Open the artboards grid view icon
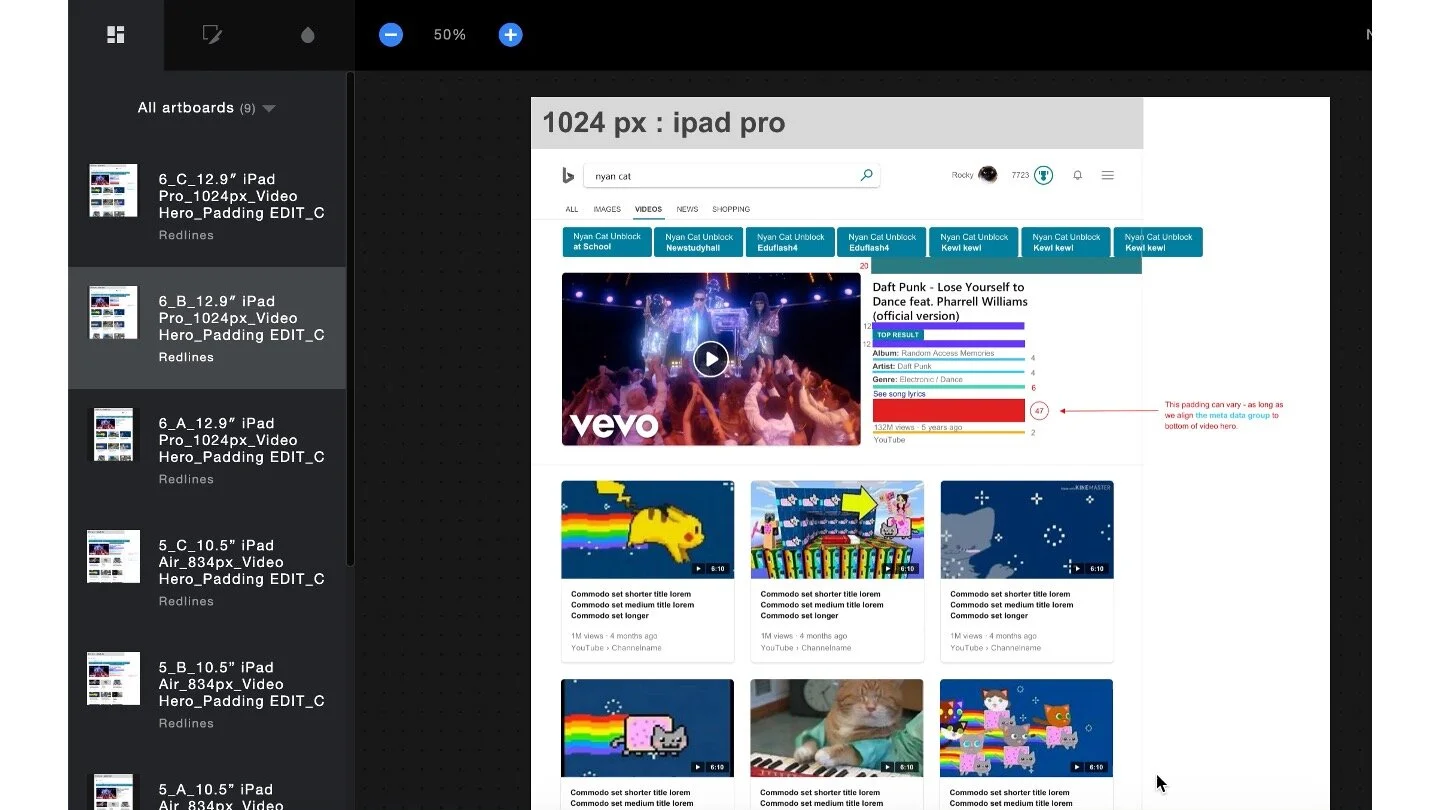This screenshot has height=810, width=1440. pyautogui.click(x=116, y=35)
